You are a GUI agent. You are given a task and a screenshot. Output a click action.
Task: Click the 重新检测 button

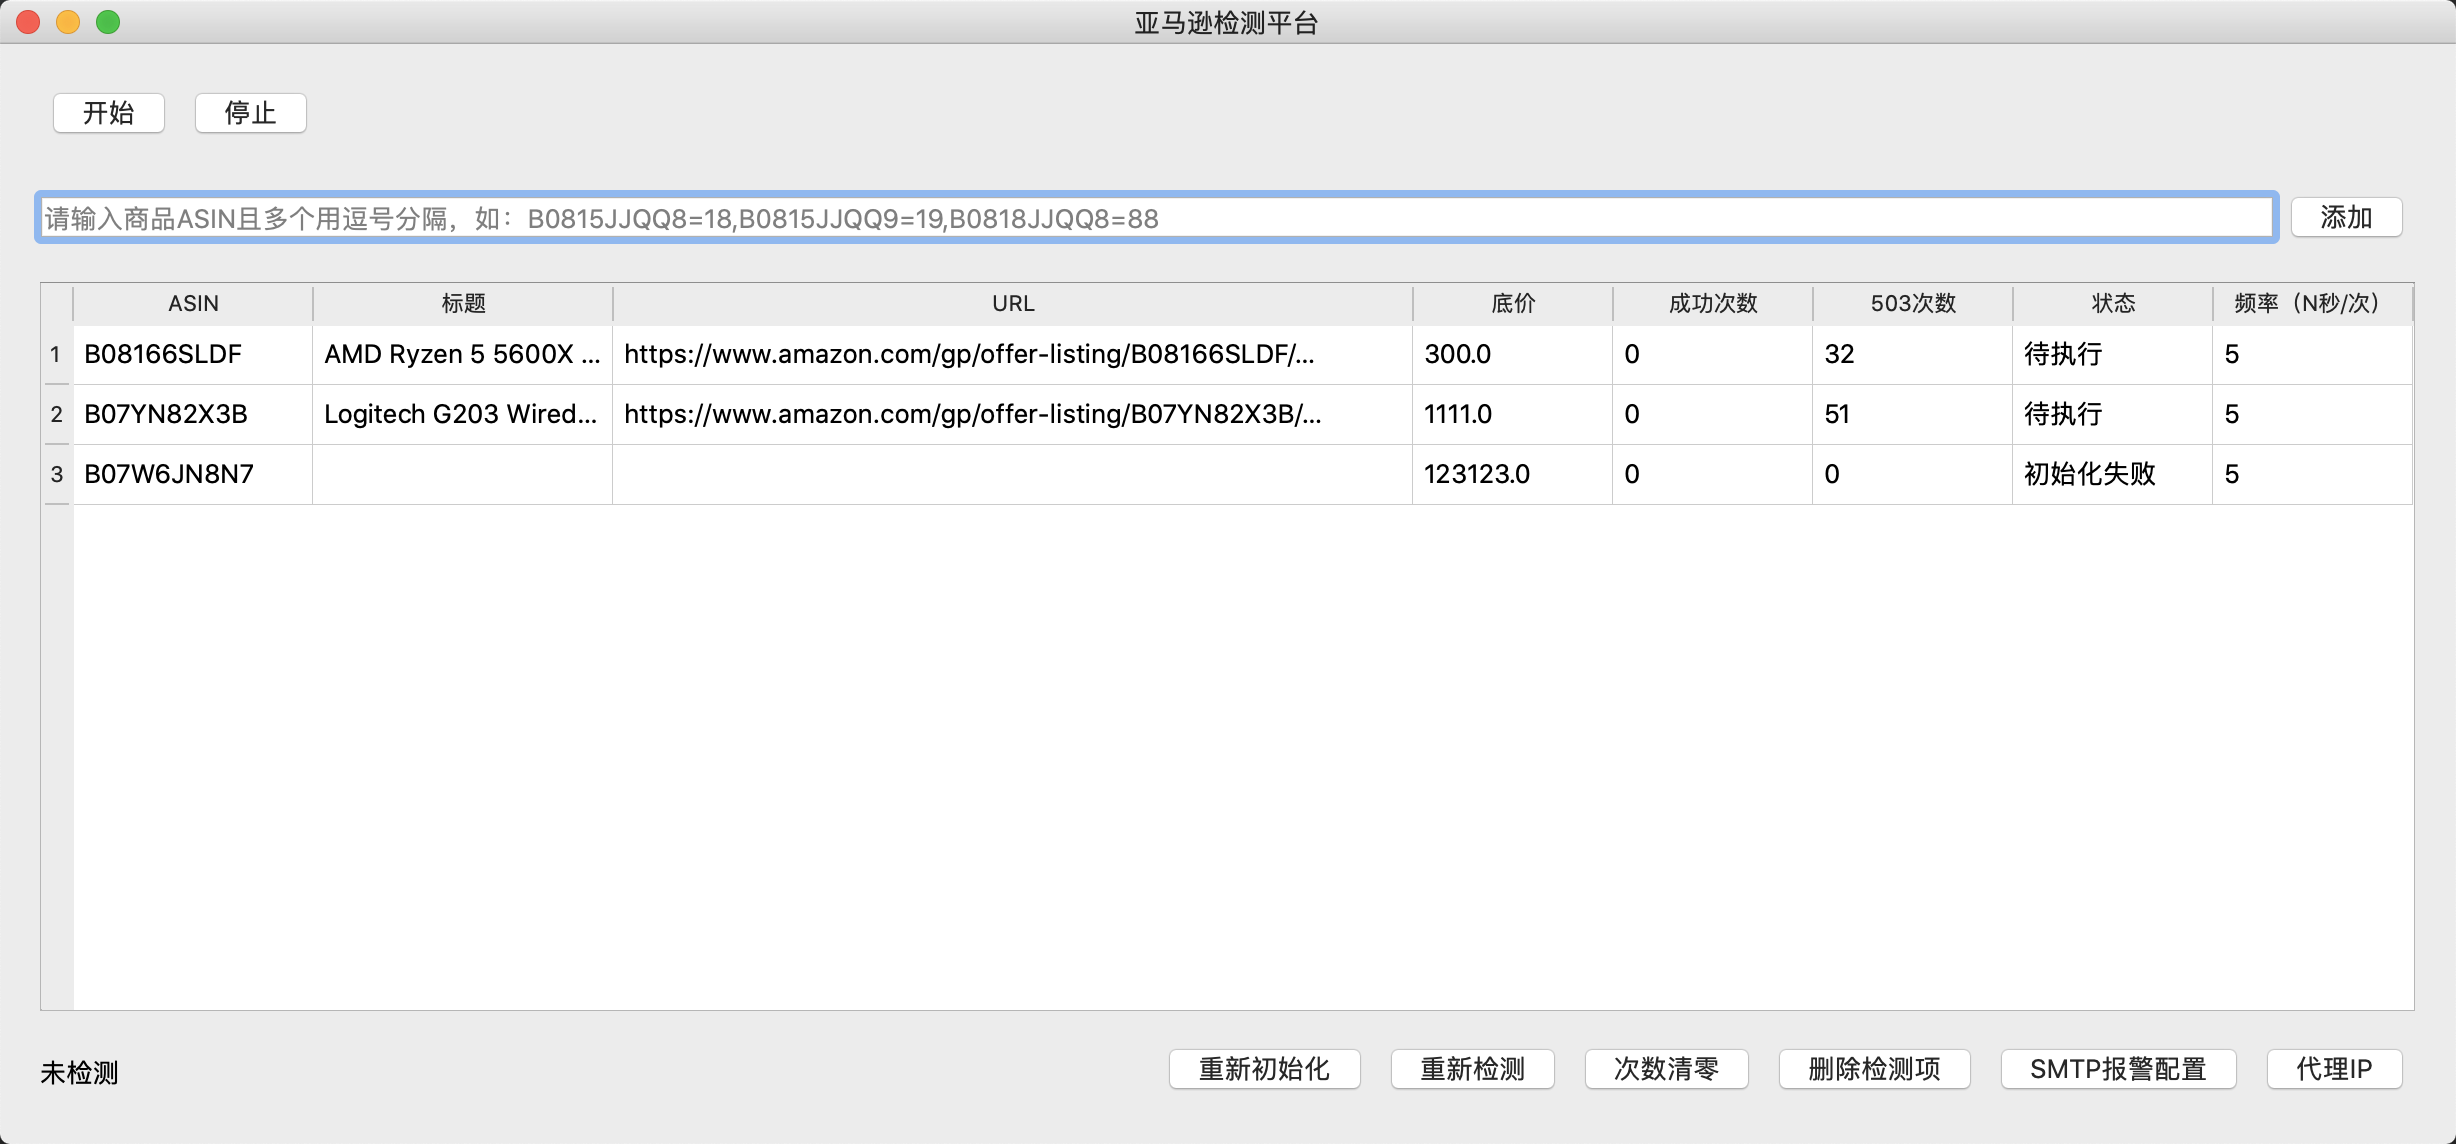[x=1472, y=1069]
